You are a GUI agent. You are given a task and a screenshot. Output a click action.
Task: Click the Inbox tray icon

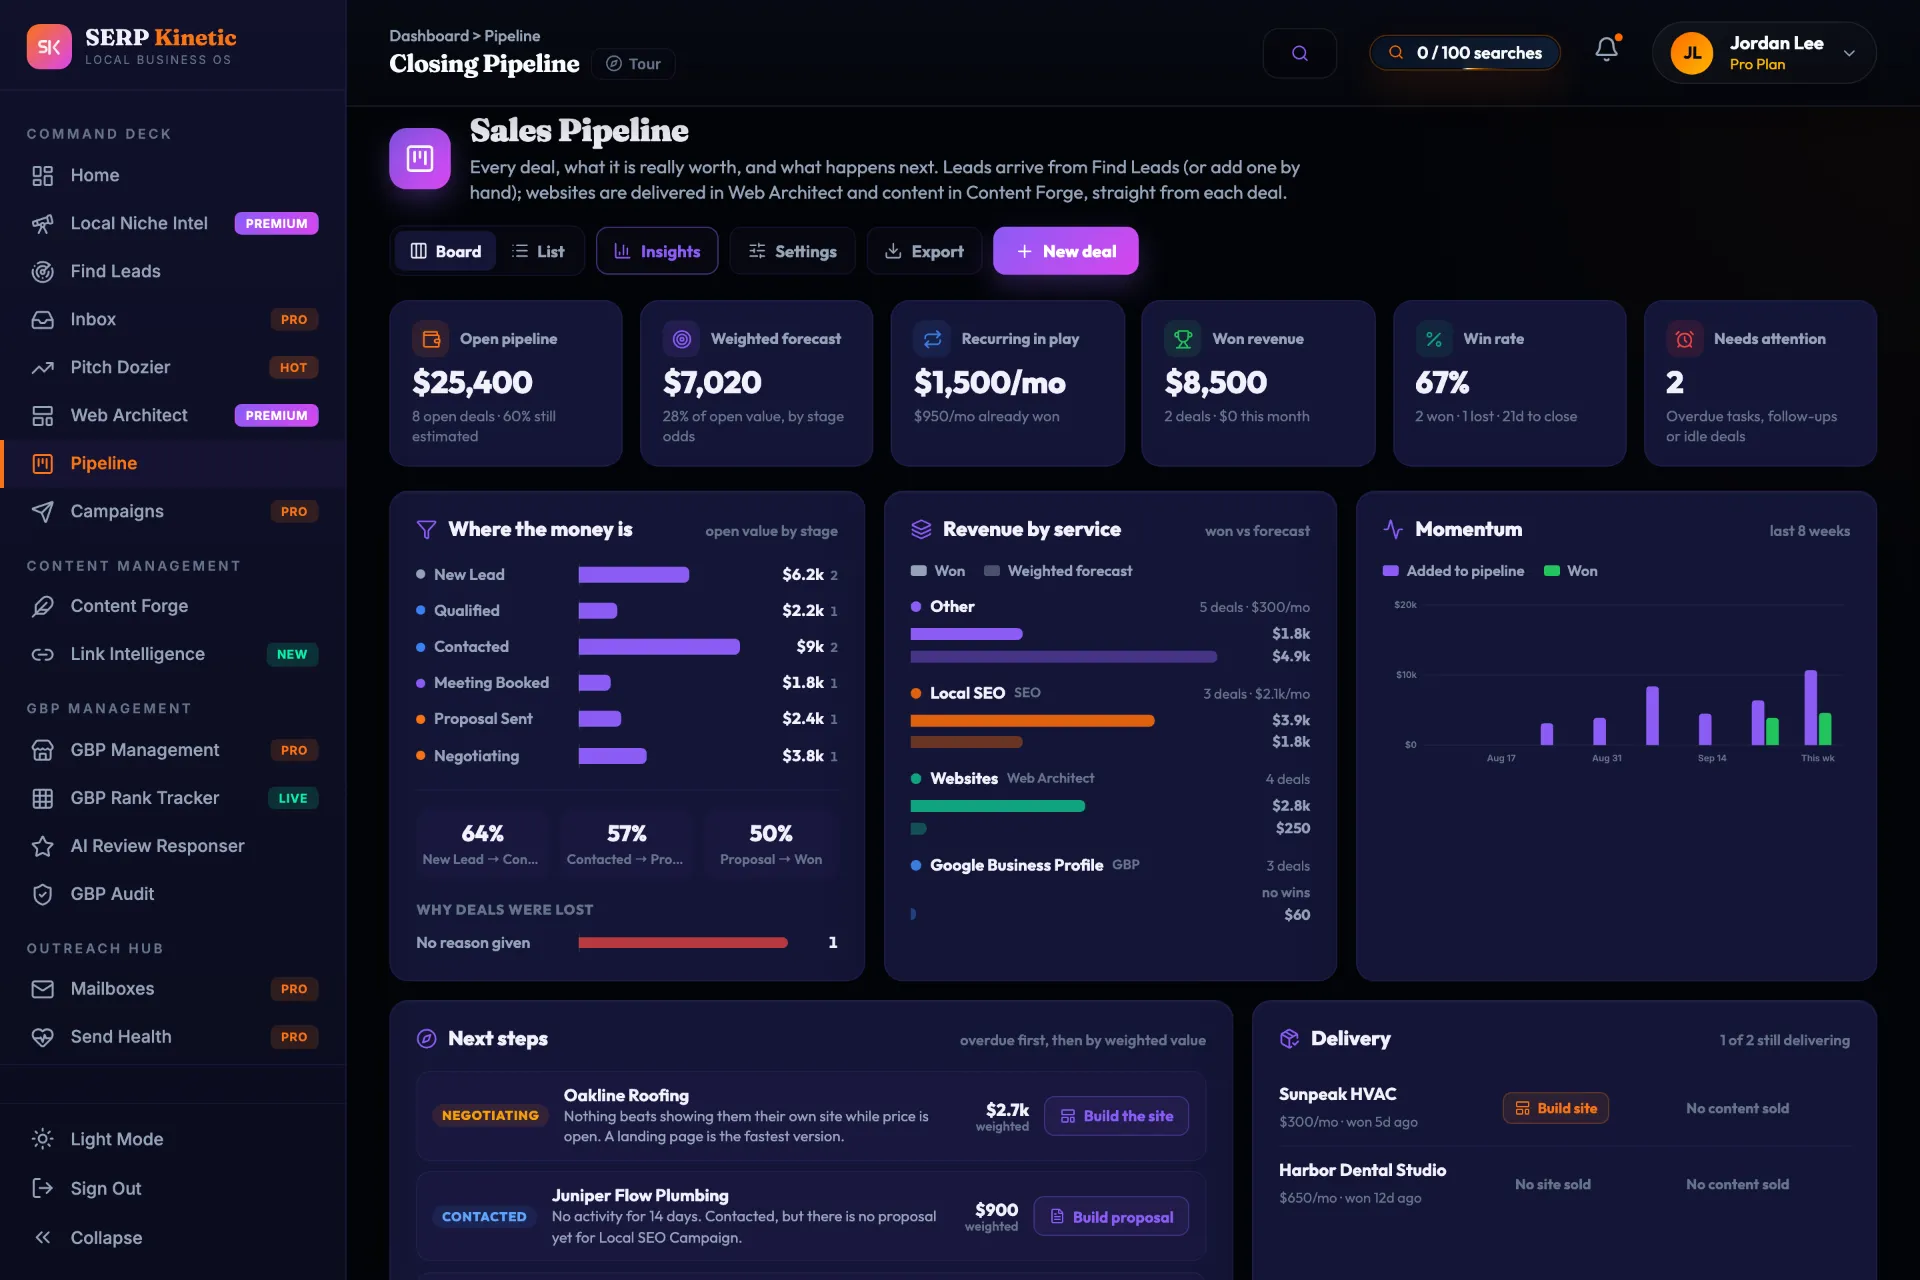(x=42, y=320)
